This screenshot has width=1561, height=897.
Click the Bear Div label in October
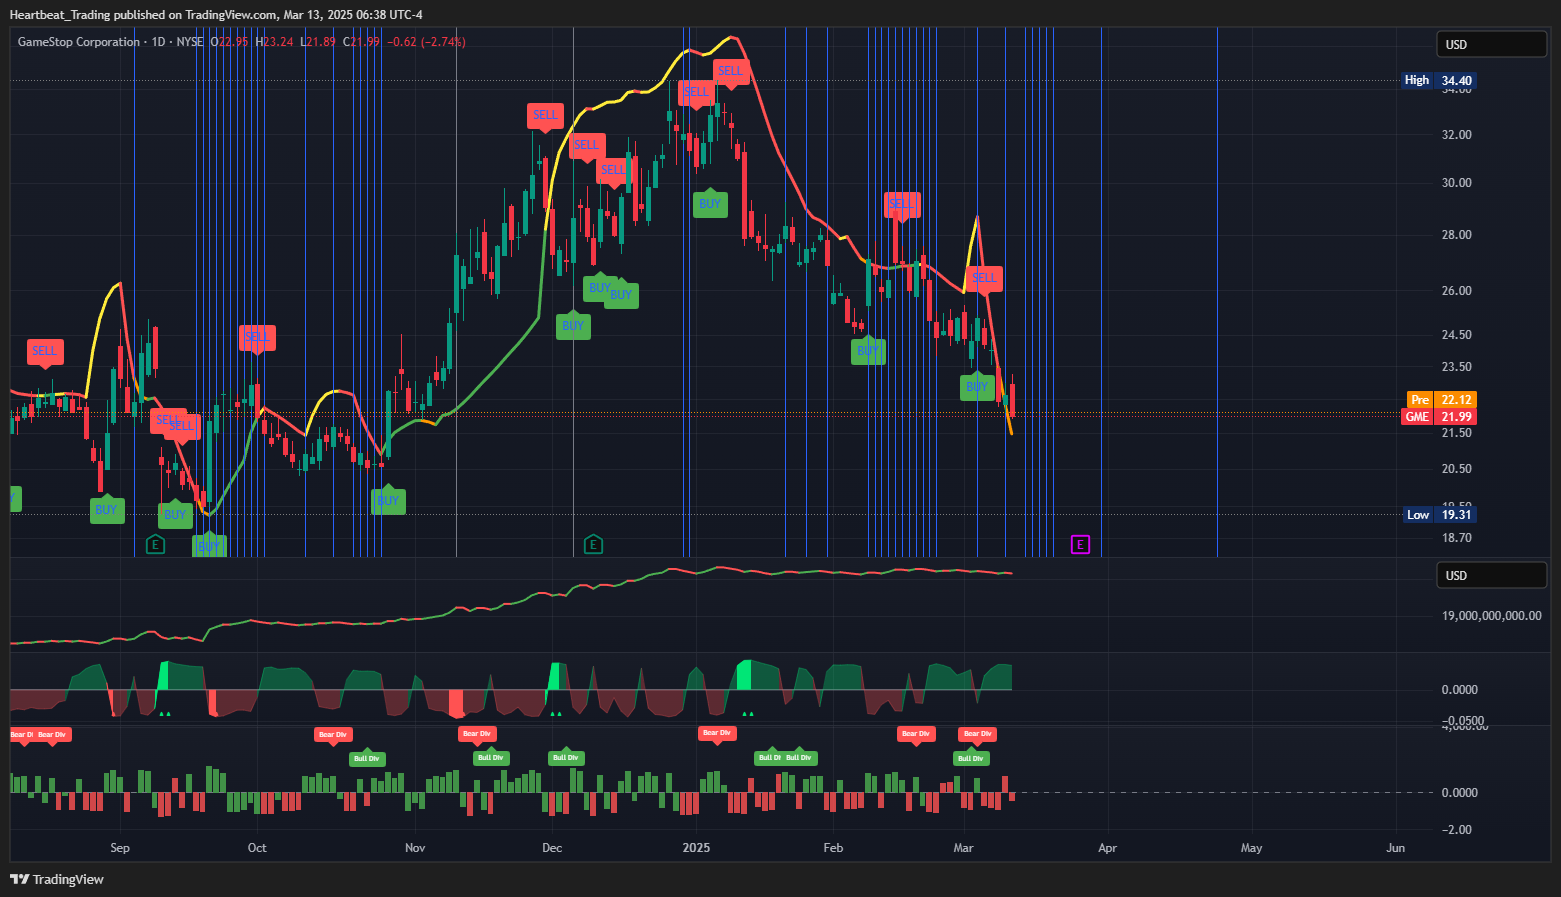333,735
